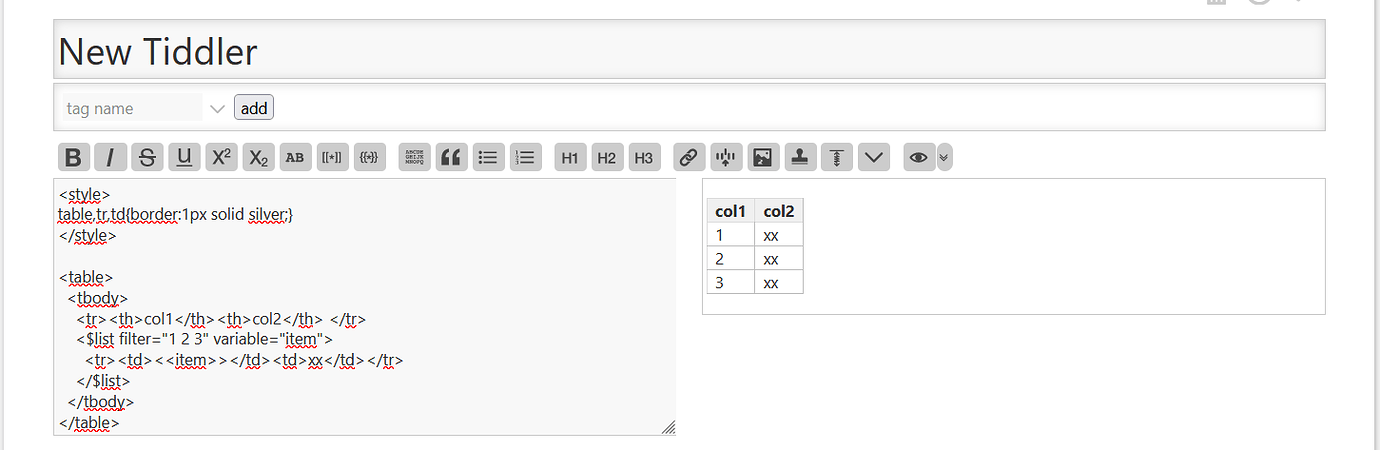Insert a block quote
The height and width of the screenshot is (450, 1380).
point(452,157)
